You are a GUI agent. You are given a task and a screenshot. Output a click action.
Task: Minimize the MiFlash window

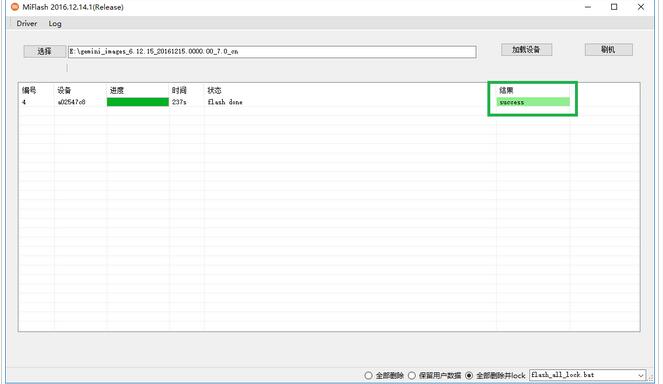[588, 7]
